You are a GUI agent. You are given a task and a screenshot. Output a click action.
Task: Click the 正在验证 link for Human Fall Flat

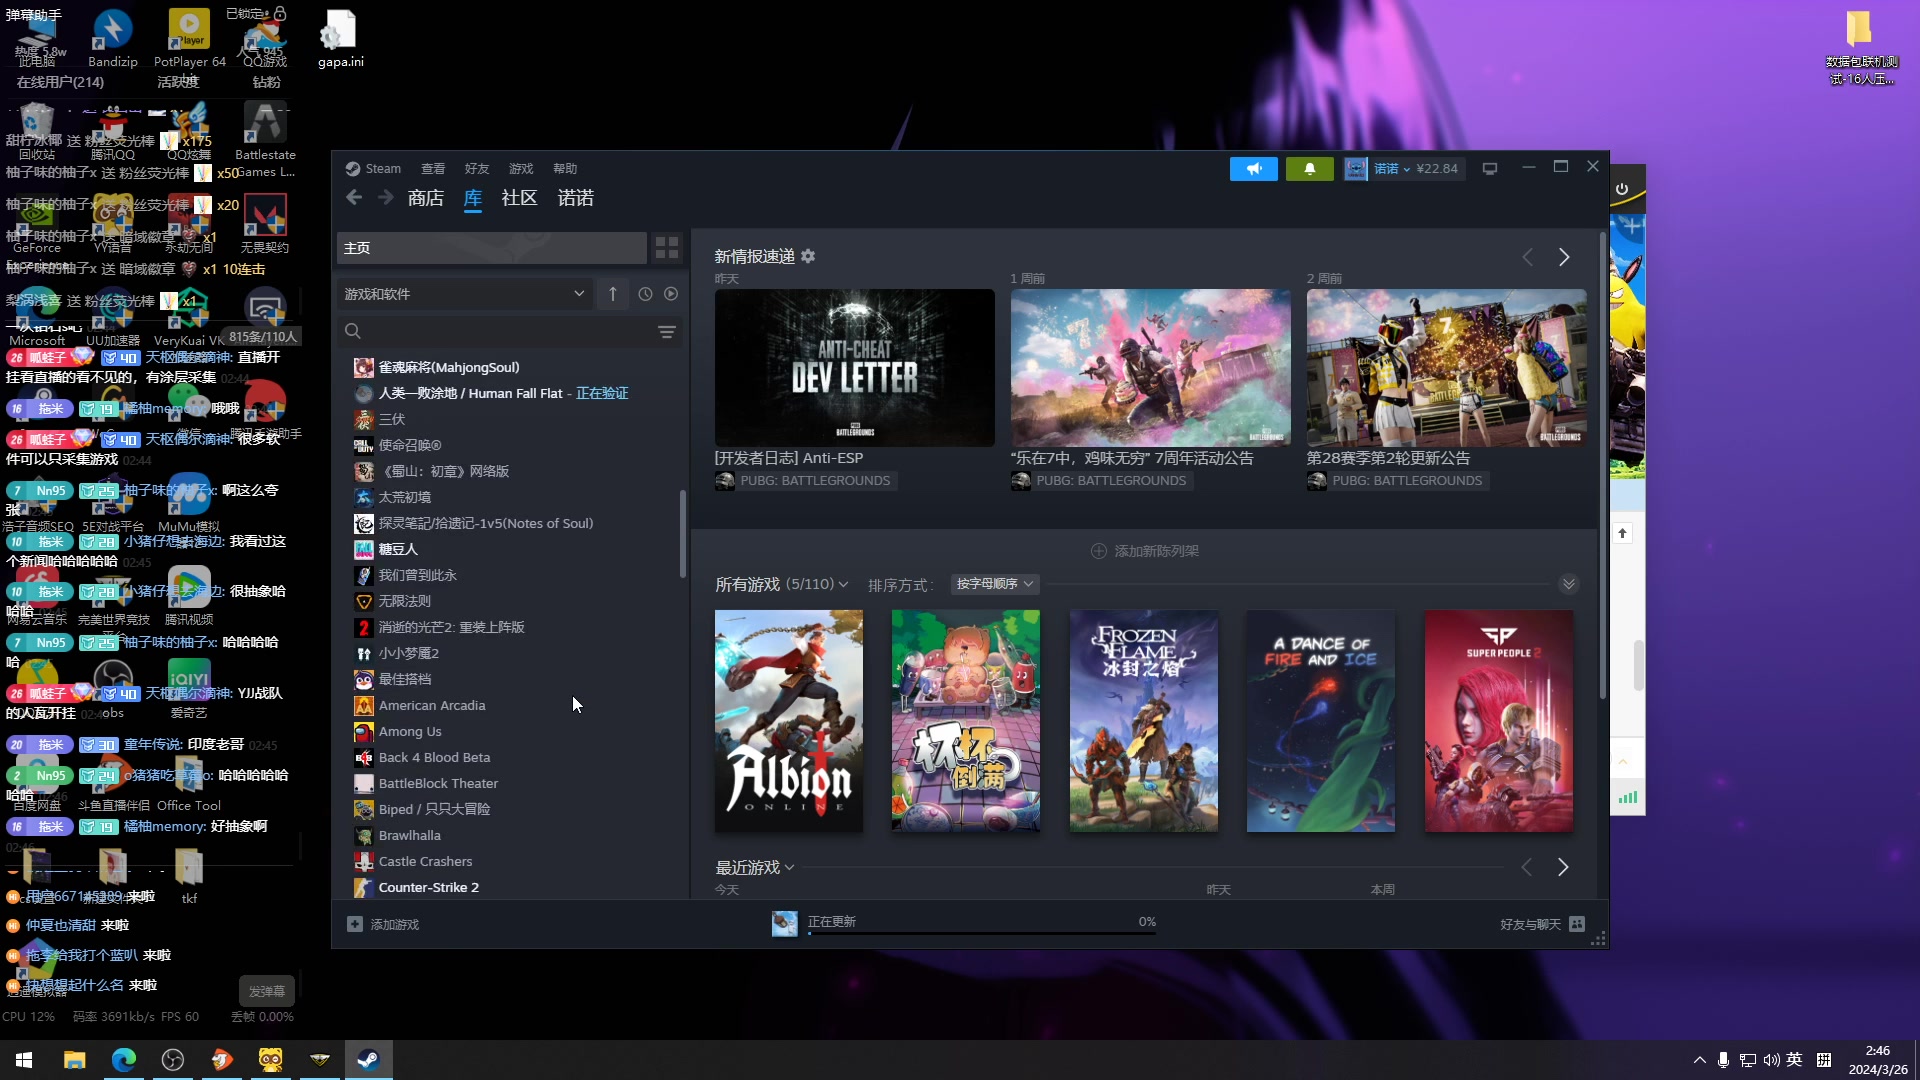600,392
